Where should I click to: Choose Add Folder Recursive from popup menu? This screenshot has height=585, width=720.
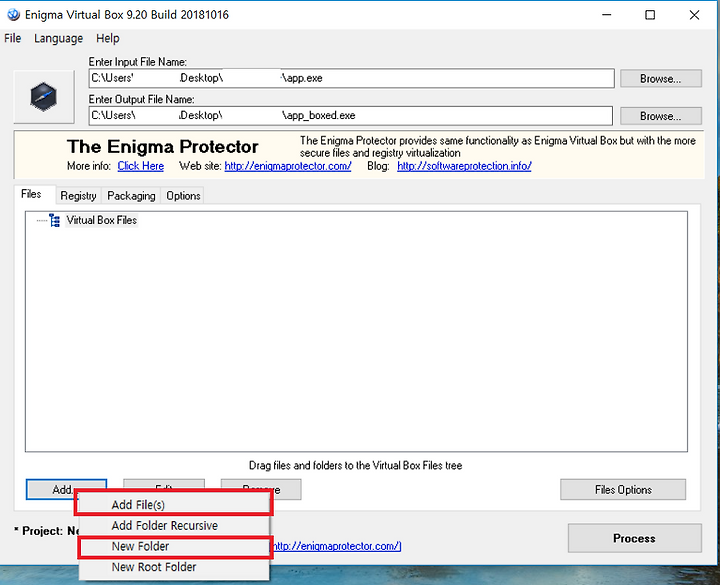pyautogui.click(x=174, y=525)
